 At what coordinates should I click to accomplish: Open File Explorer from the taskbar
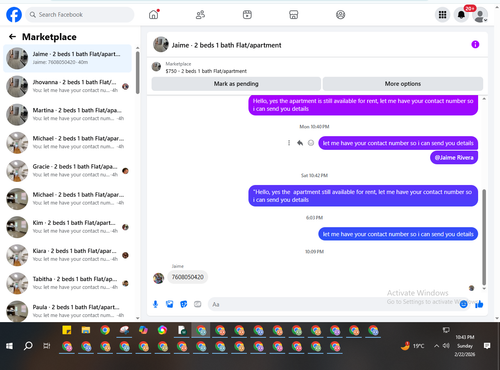(x=86, y=330)
